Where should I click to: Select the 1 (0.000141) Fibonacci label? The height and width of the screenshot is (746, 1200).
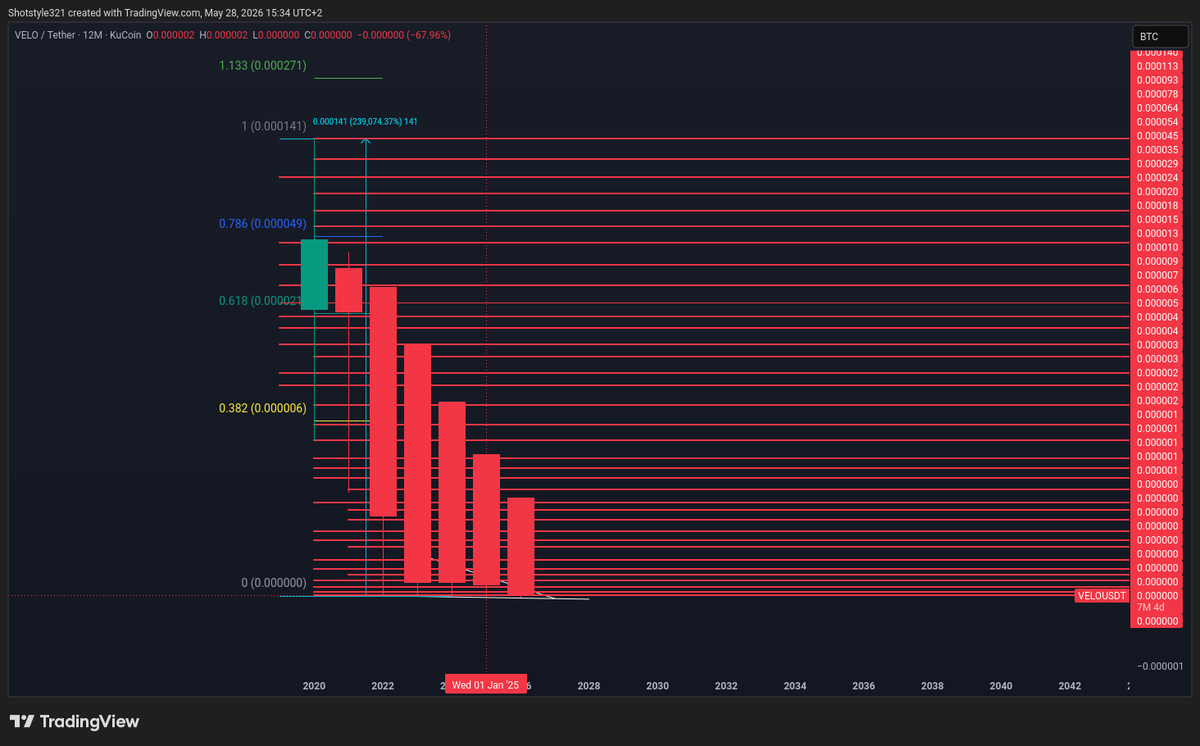tap(274, 126)
